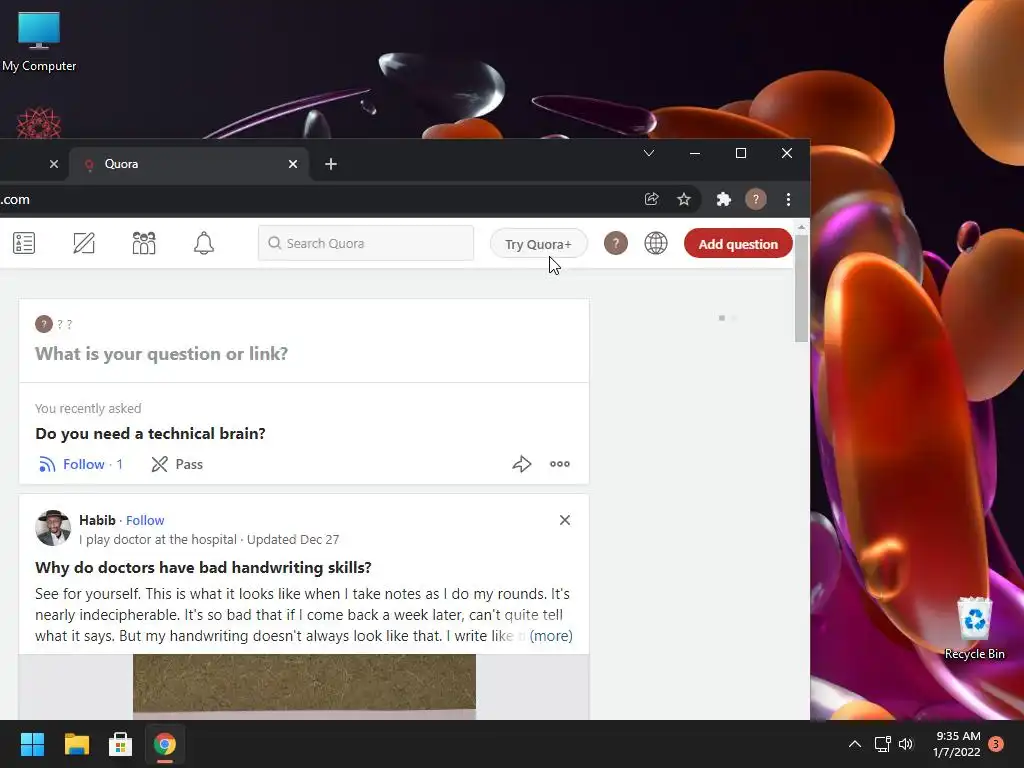Select the Recycle Bin desktop icon
1024x768 pixels.
coord(974,628)
